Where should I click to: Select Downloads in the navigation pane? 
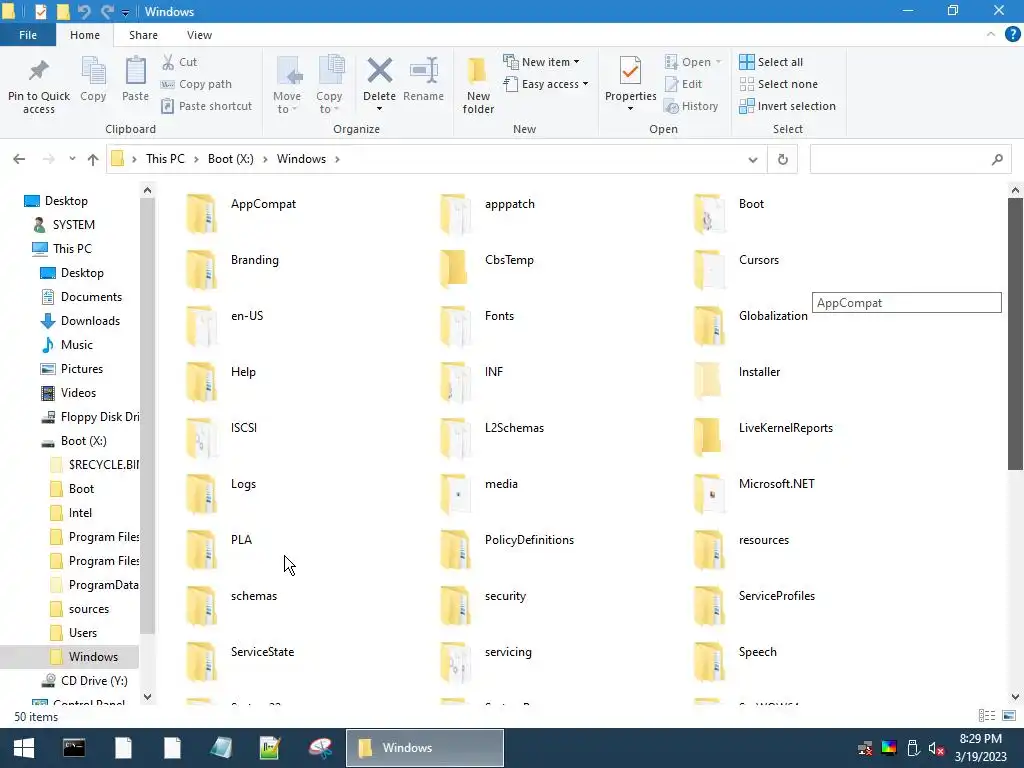click(x=90, y=321)
